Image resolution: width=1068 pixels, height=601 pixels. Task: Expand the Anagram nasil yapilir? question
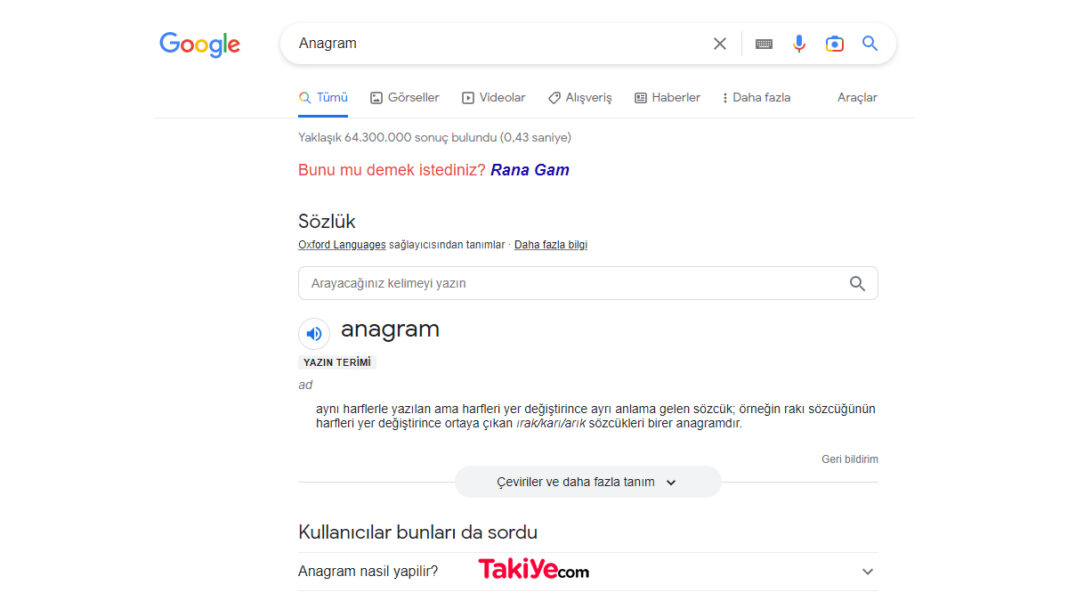[588, 571]
